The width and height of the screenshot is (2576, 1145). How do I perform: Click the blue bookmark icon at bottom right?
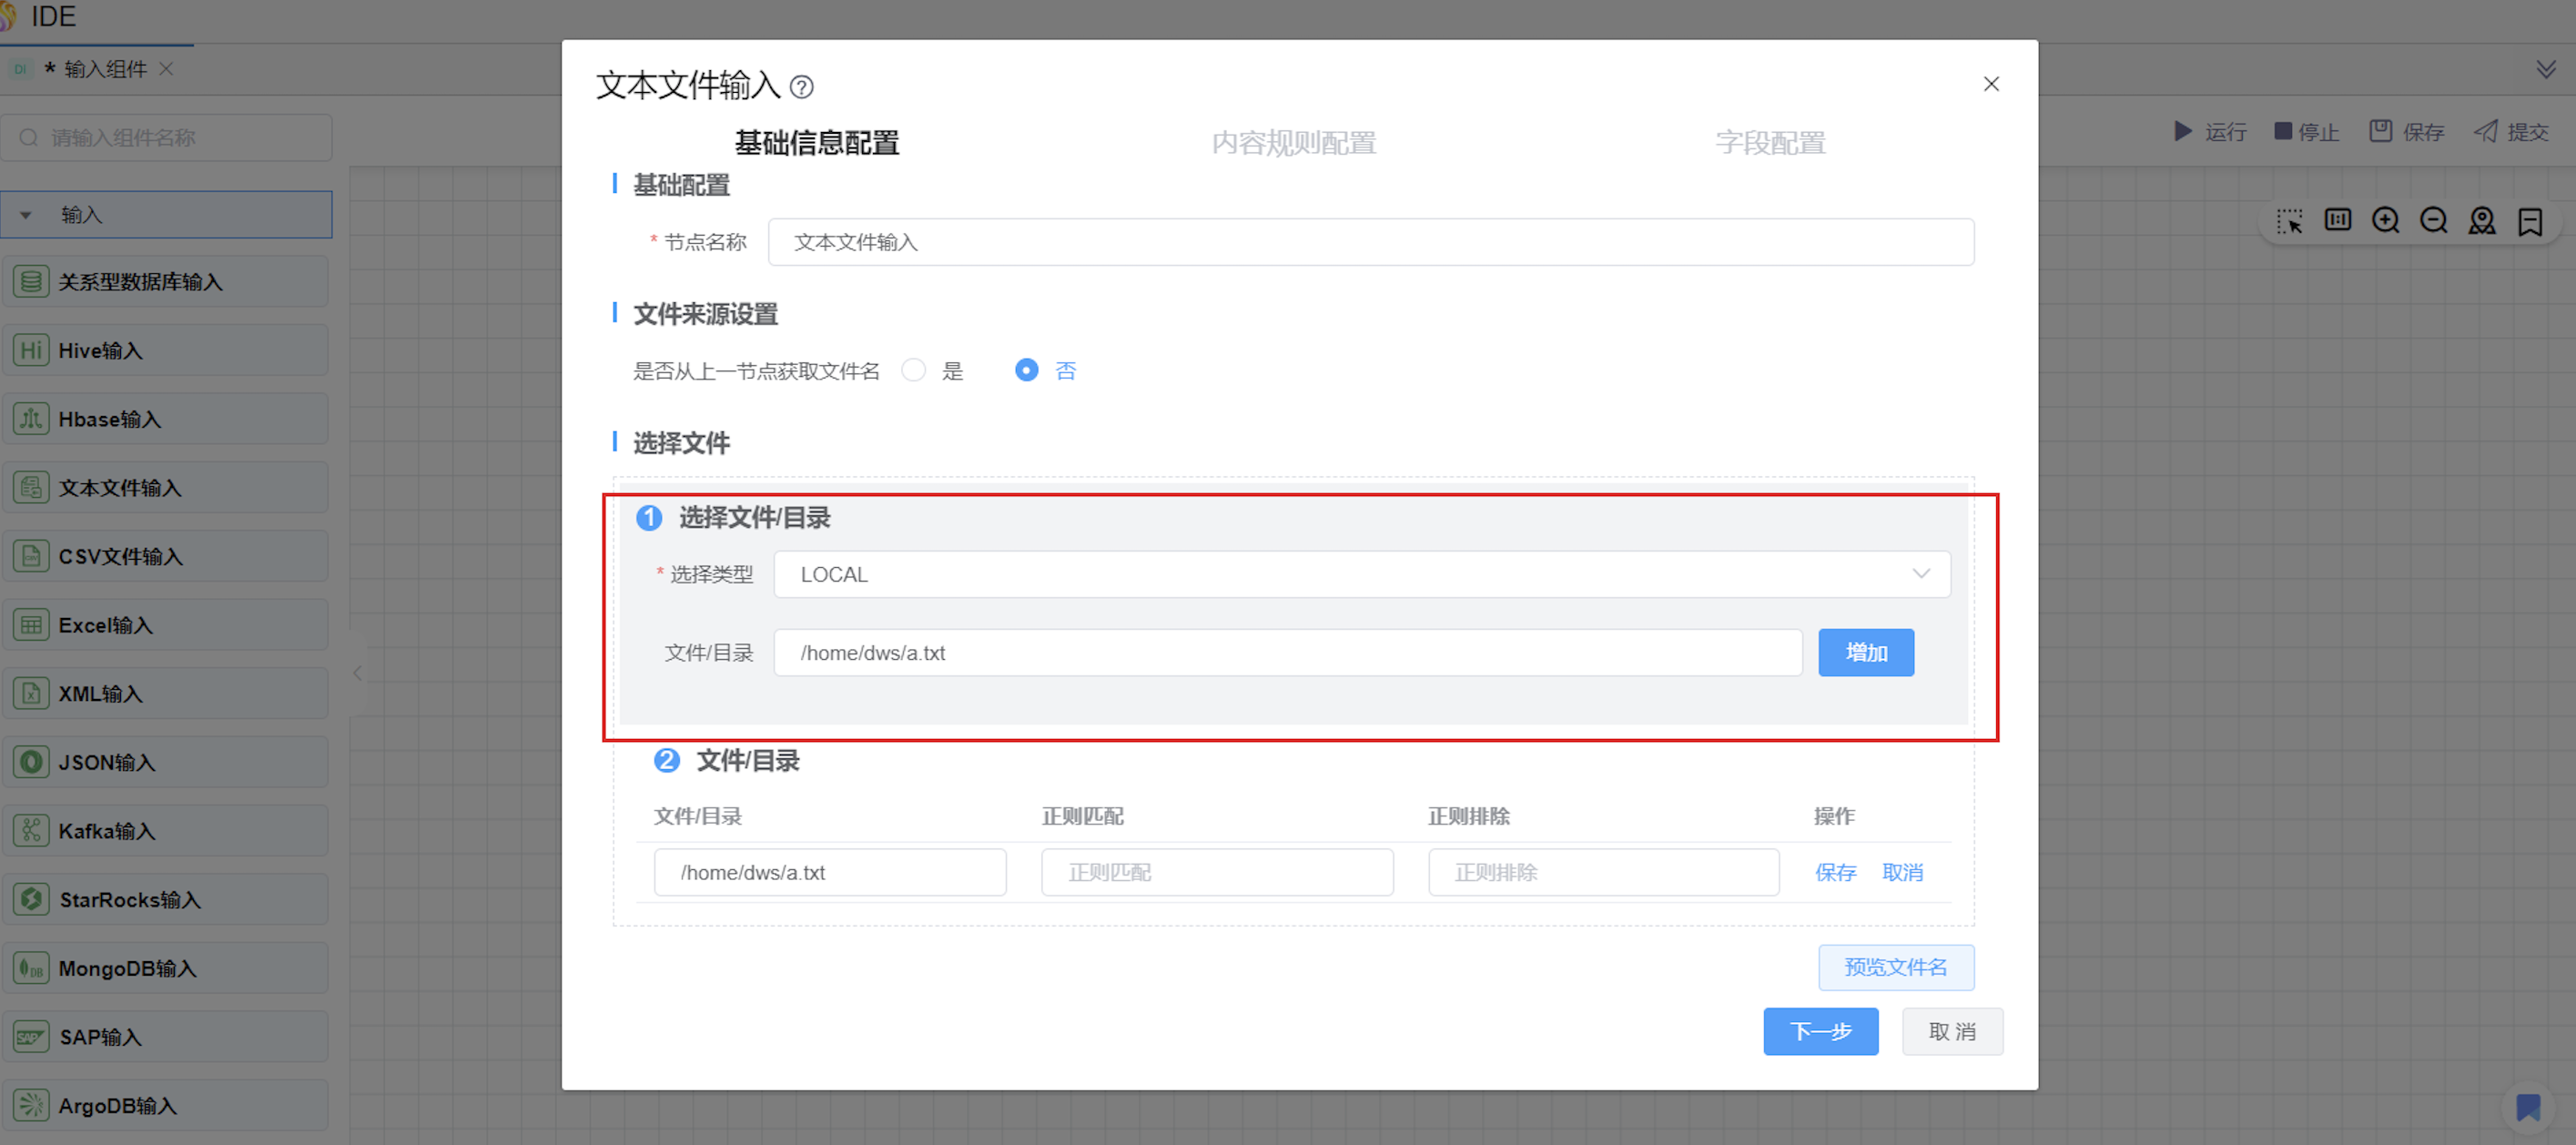point(2528,1107)
